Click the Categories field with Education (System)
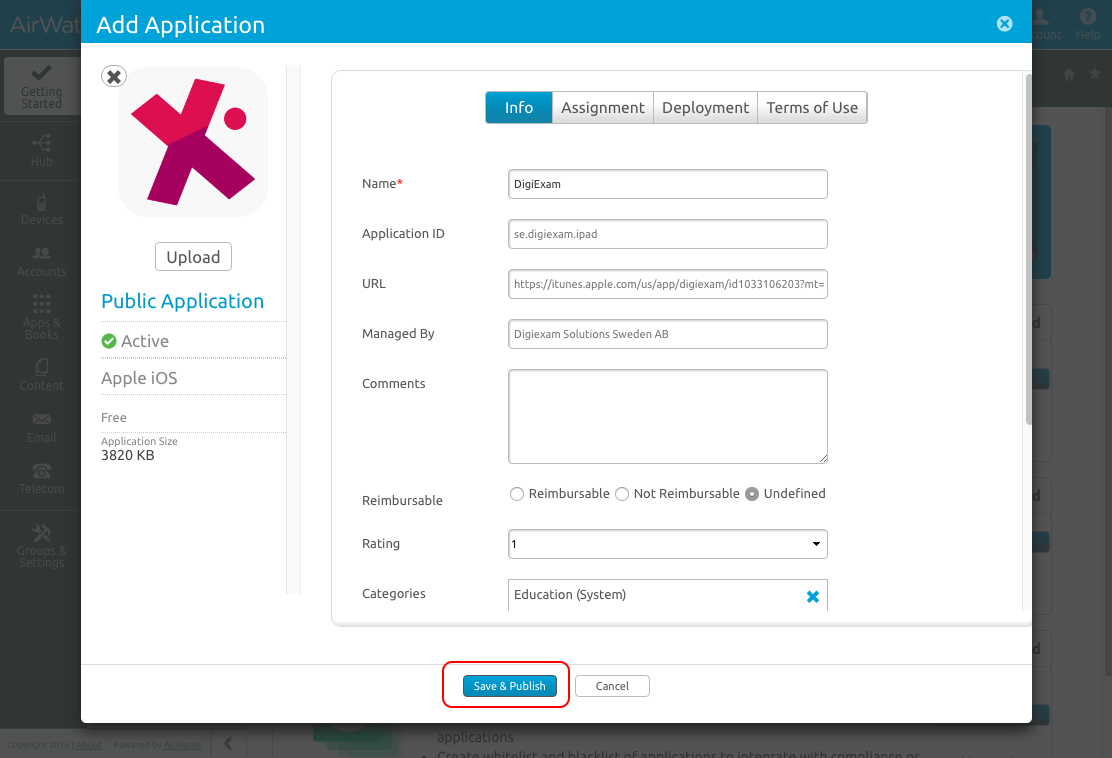The height and width of the screenshot is (758, 1112). tap(667, 595)
